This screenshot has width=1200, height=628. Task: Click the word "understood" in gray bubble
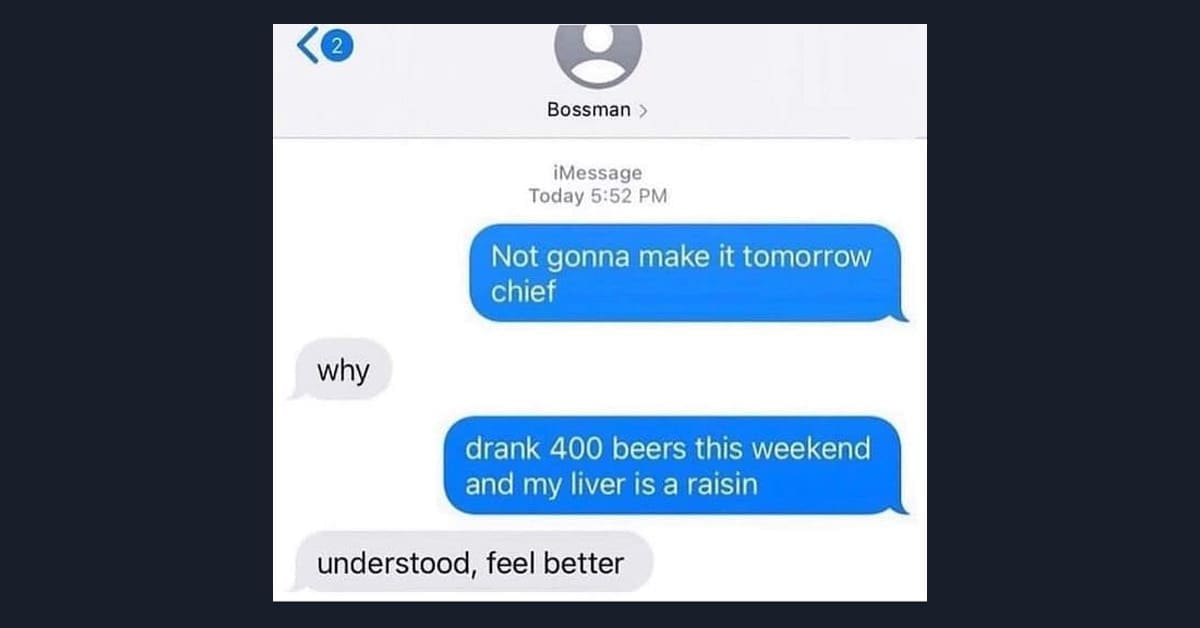point(394,564)
